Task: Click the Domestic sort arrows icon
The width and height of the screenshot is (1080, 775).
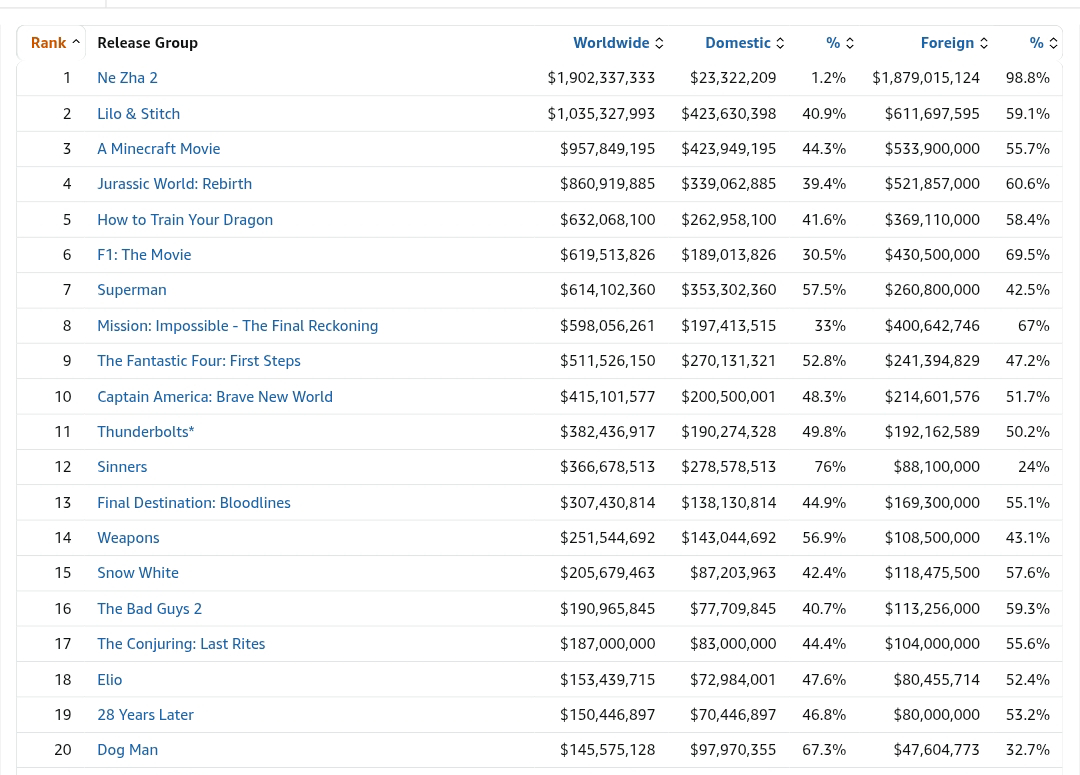Action: coord(780,43)
